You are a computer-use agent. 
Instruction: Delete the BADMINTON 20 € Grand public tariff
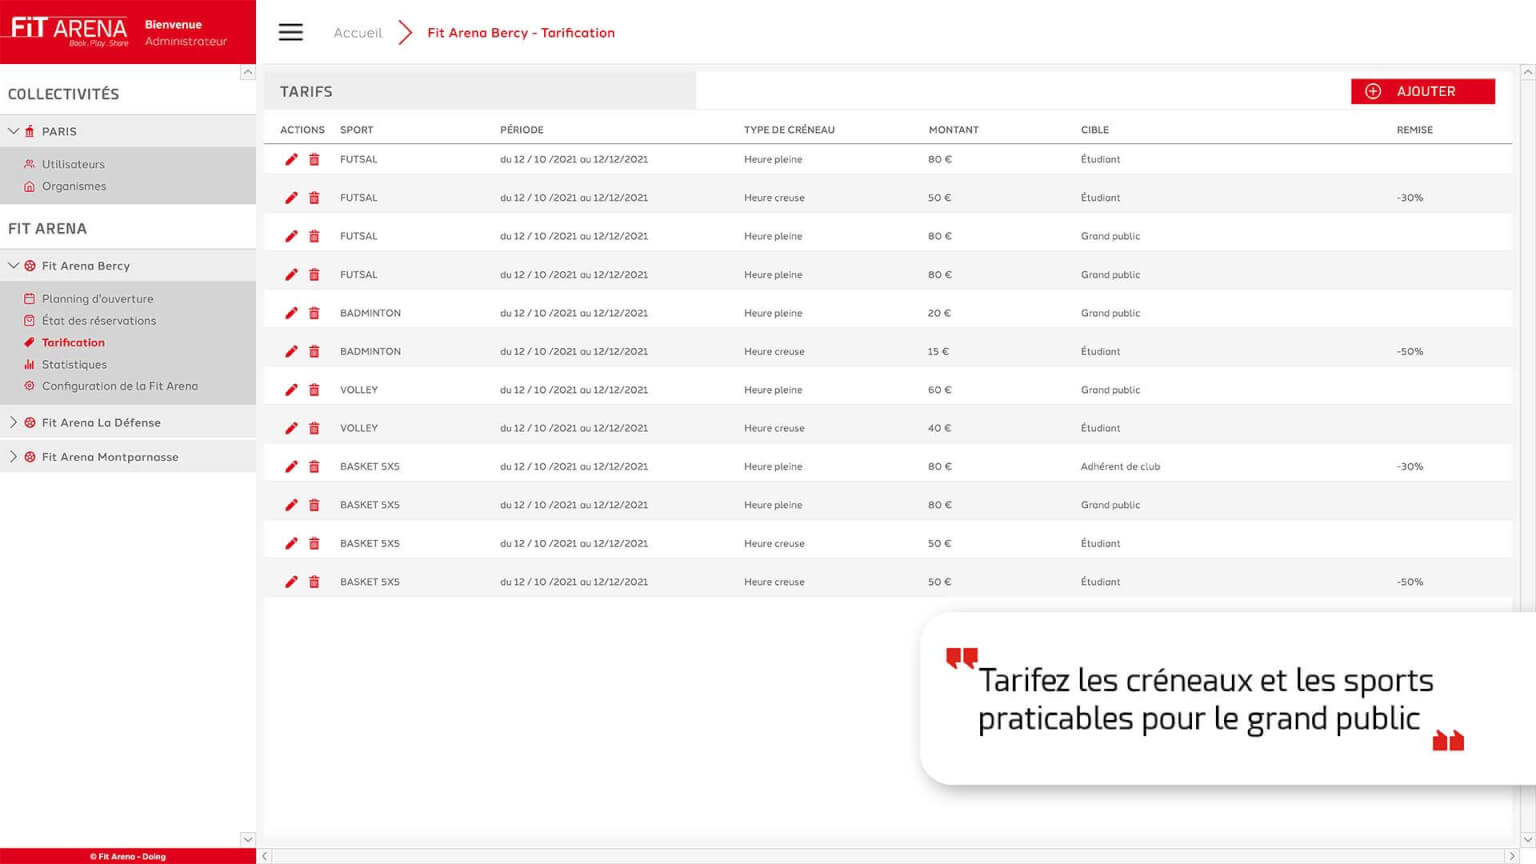click(314, 313)
